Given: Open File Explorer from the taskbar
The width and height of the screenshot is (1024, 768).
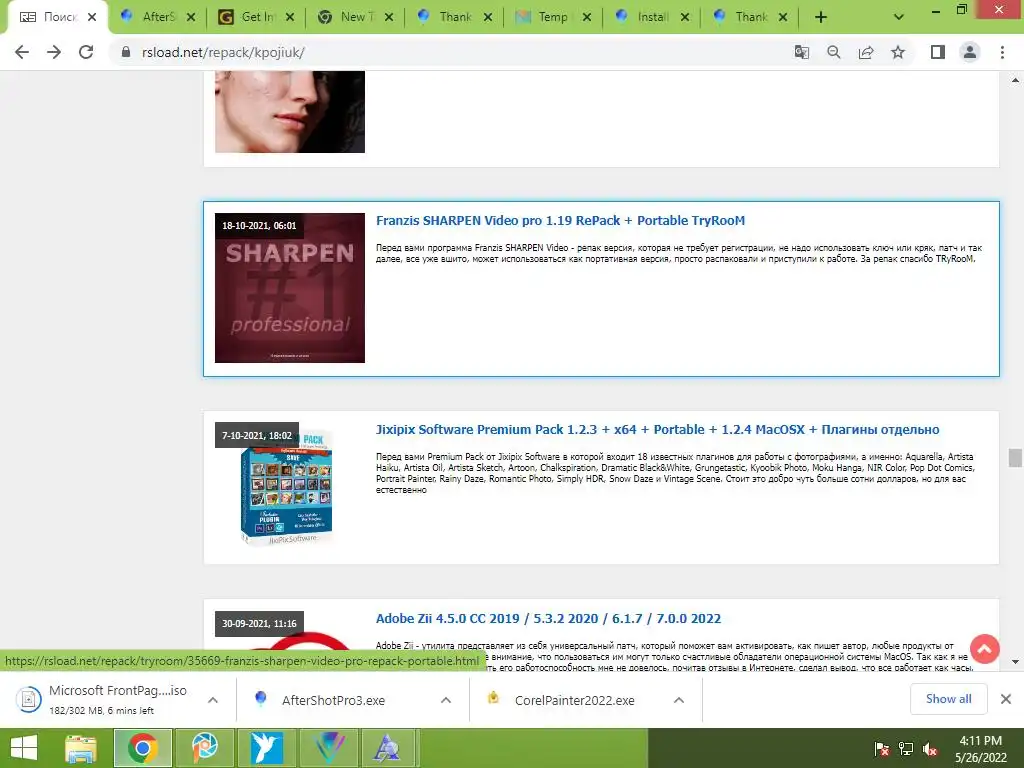Looking at the screenshot, I should (x=80, y=748).
